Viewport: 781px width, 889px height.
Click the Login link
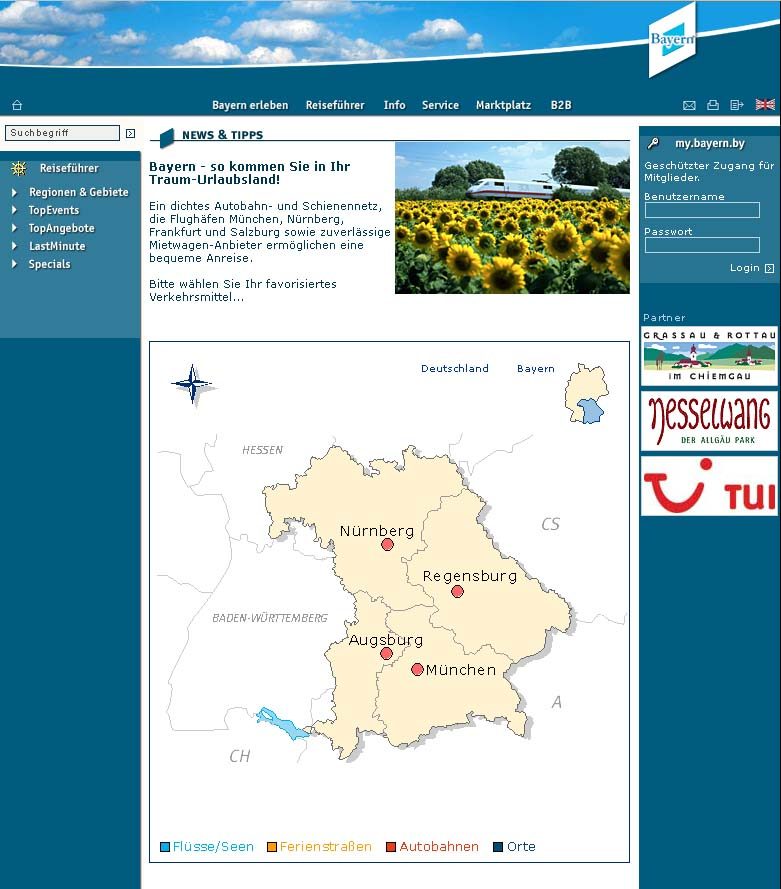click(745, 268)
